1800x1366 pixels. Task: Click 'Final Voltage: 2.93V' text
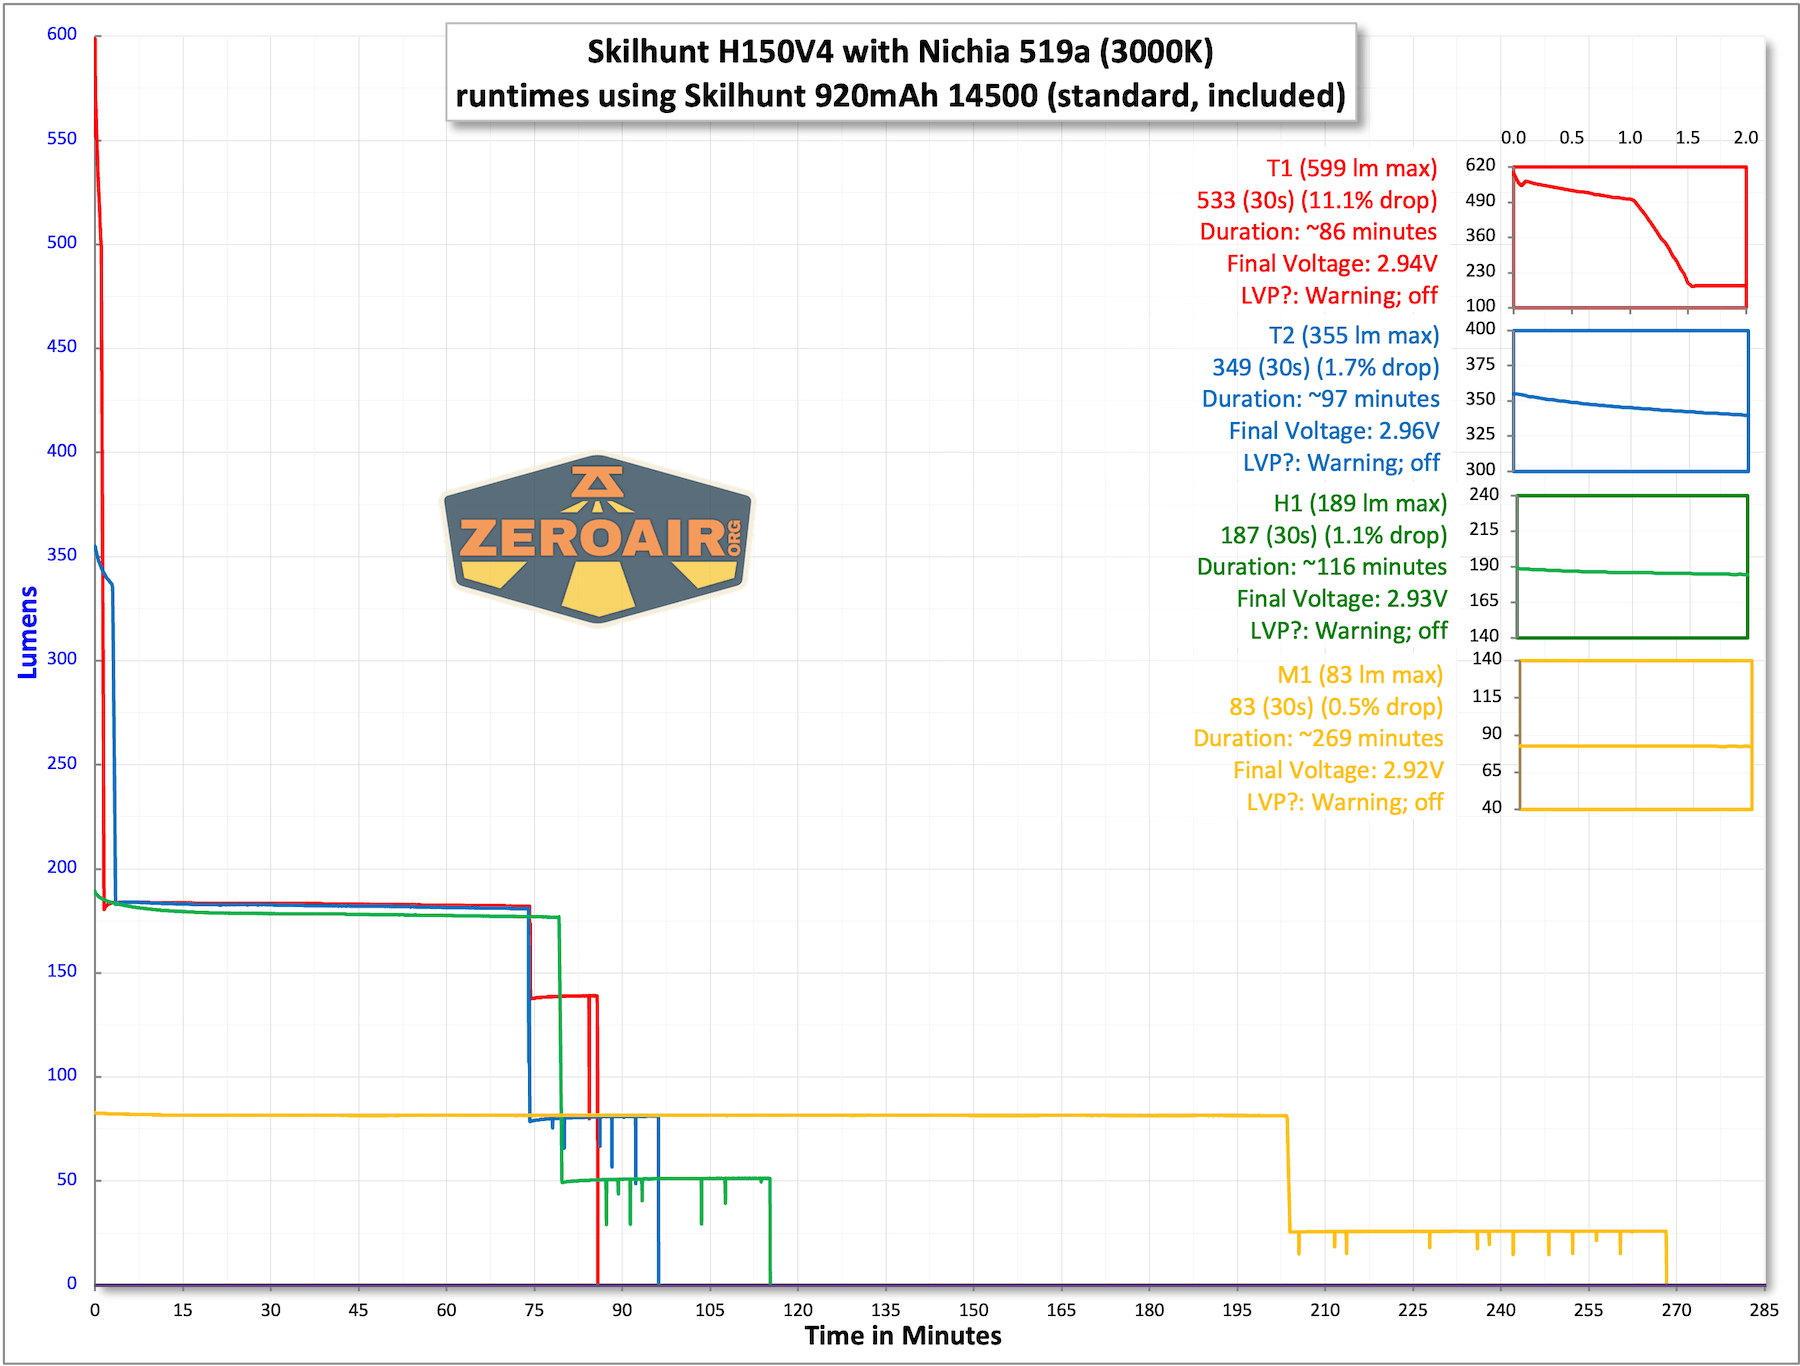(x=1342, y=599)
